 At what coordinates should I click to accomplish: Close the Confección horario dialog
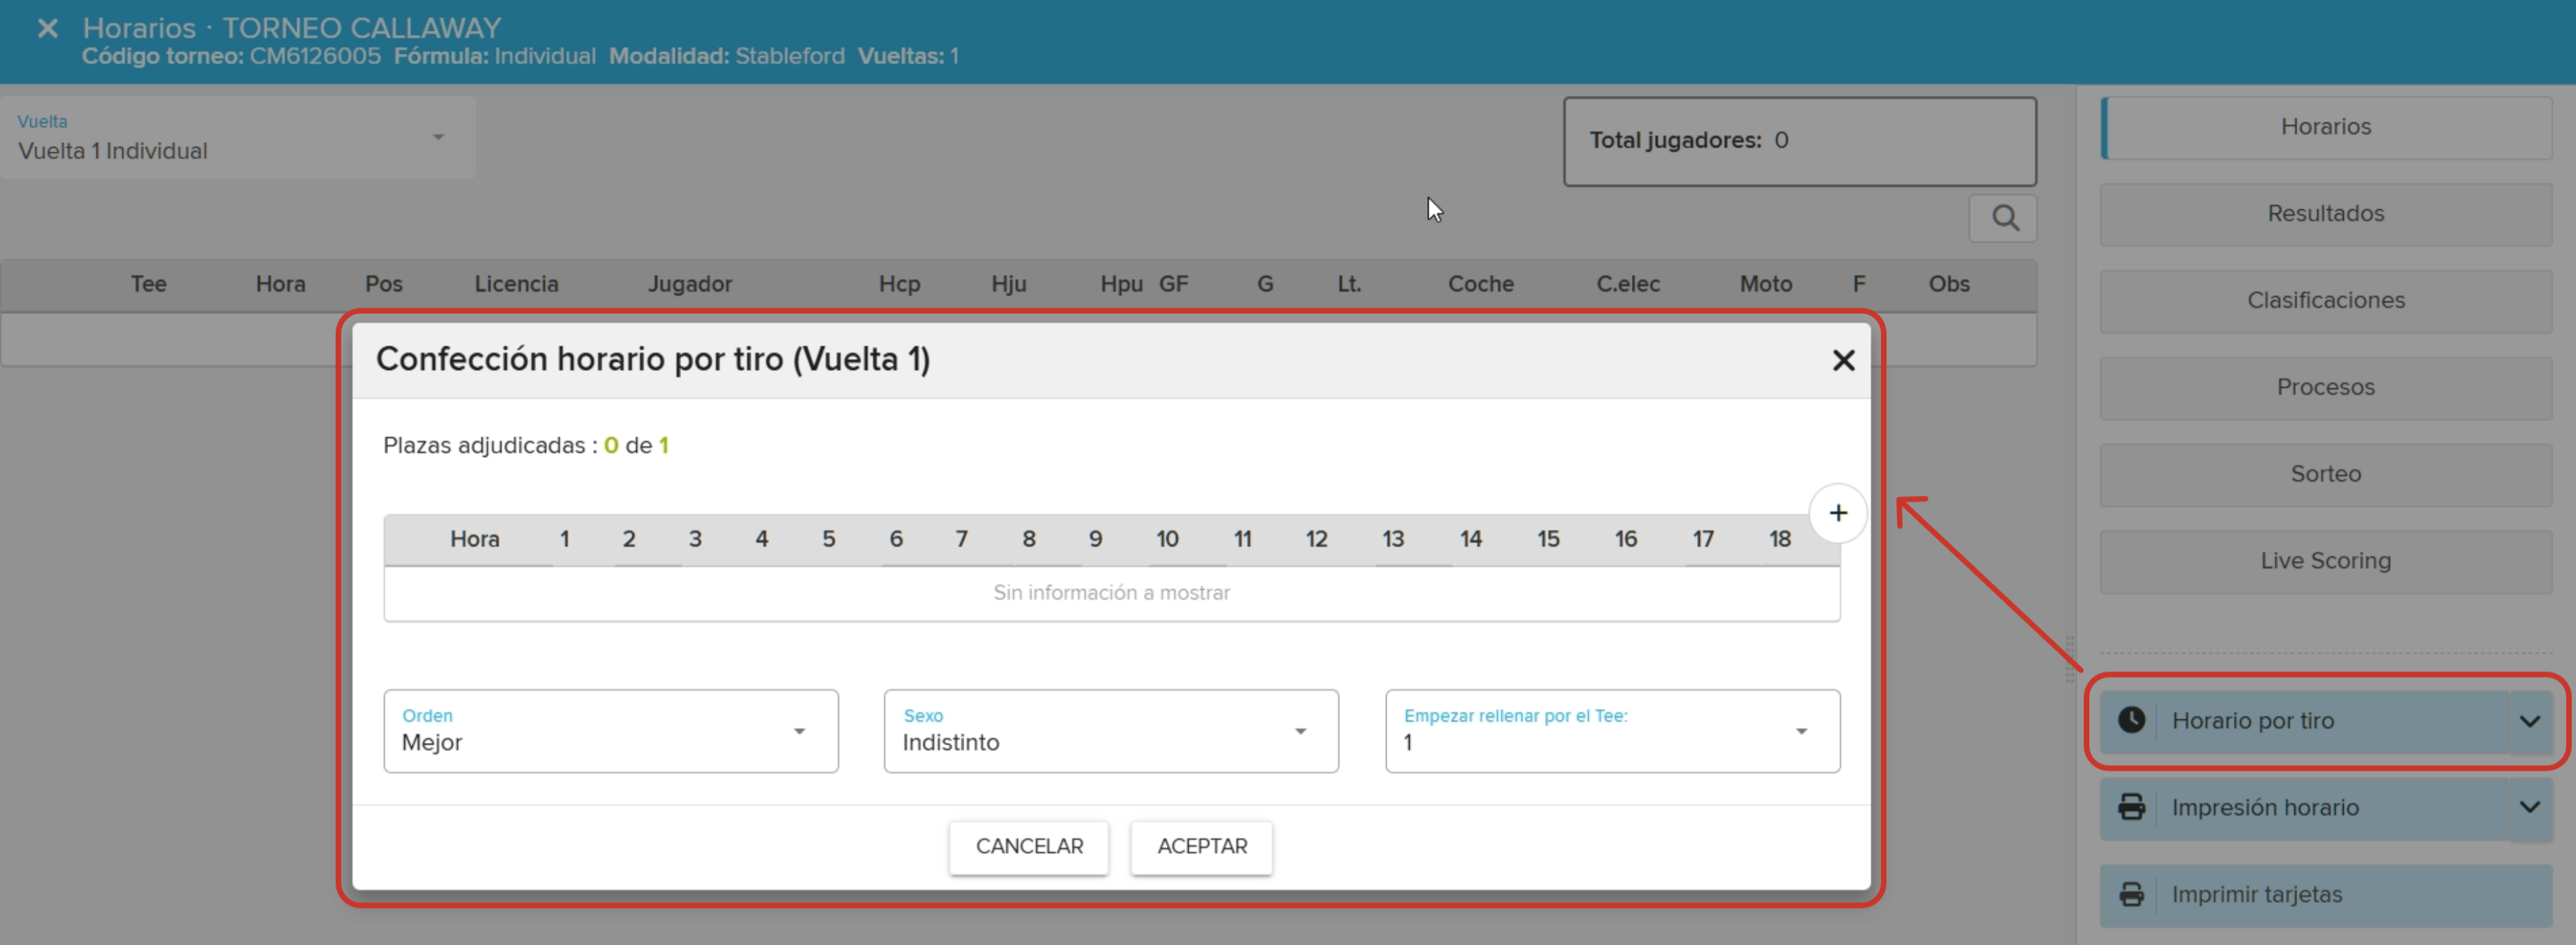point(1843,360)
